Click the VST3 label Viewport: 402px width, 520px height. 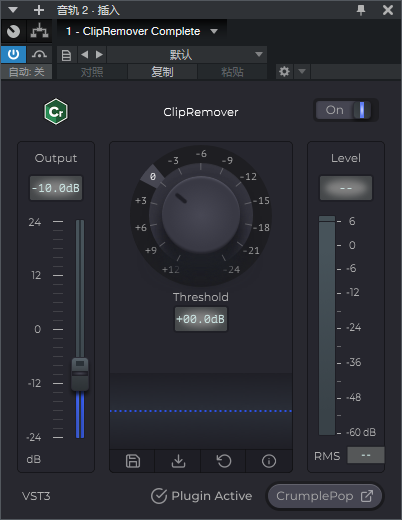(36, 496)
